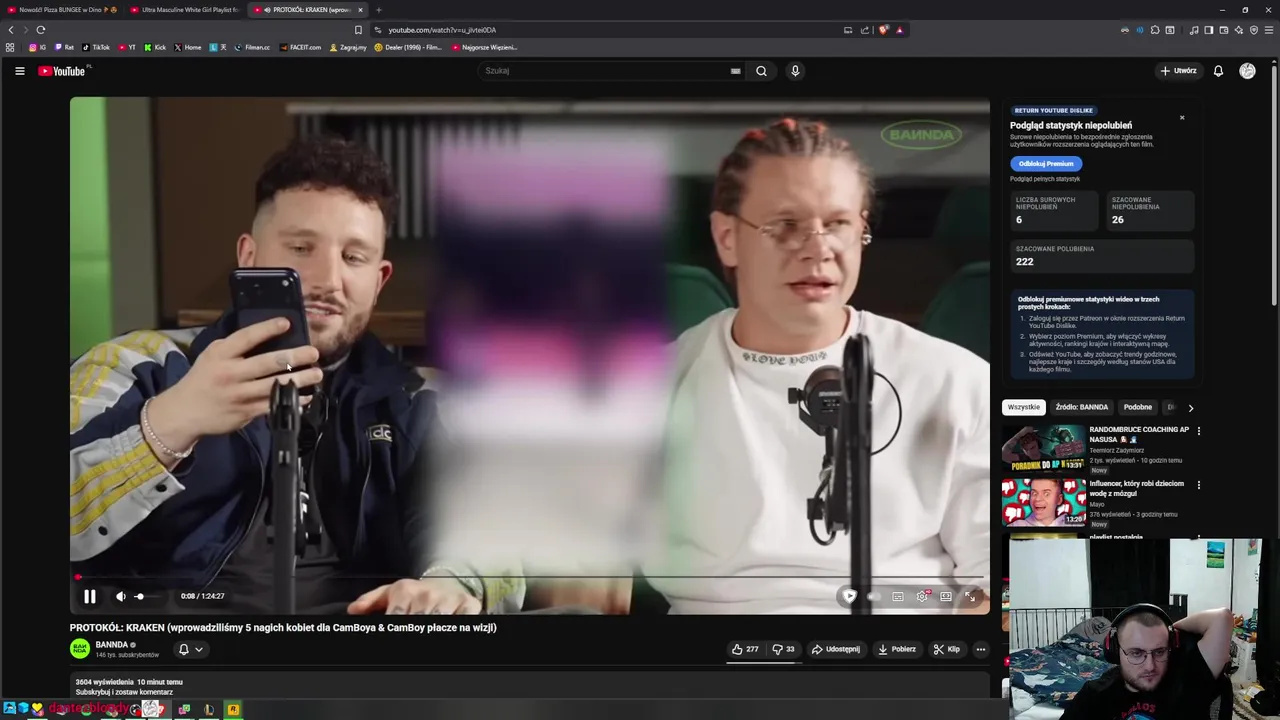Click the Udostępnij share button
1280x720 pixels.
tap(836, 649)
